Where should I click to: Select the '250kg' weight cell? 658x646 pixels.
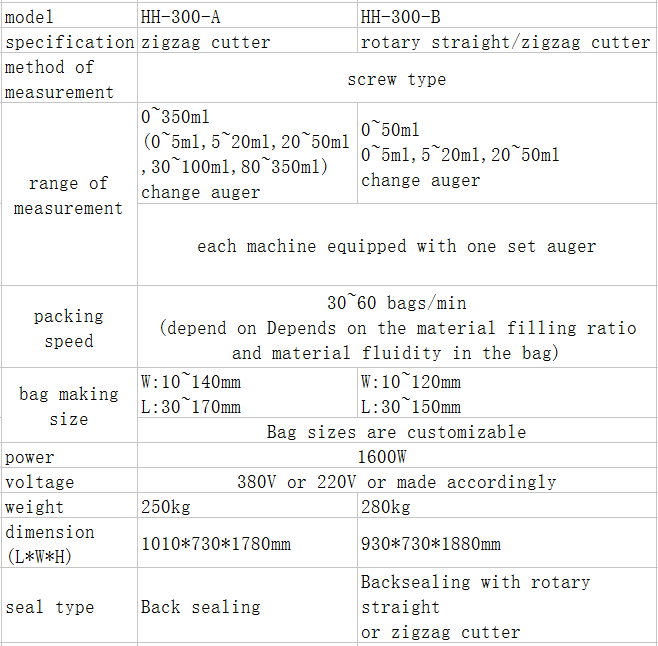[246, 507]
